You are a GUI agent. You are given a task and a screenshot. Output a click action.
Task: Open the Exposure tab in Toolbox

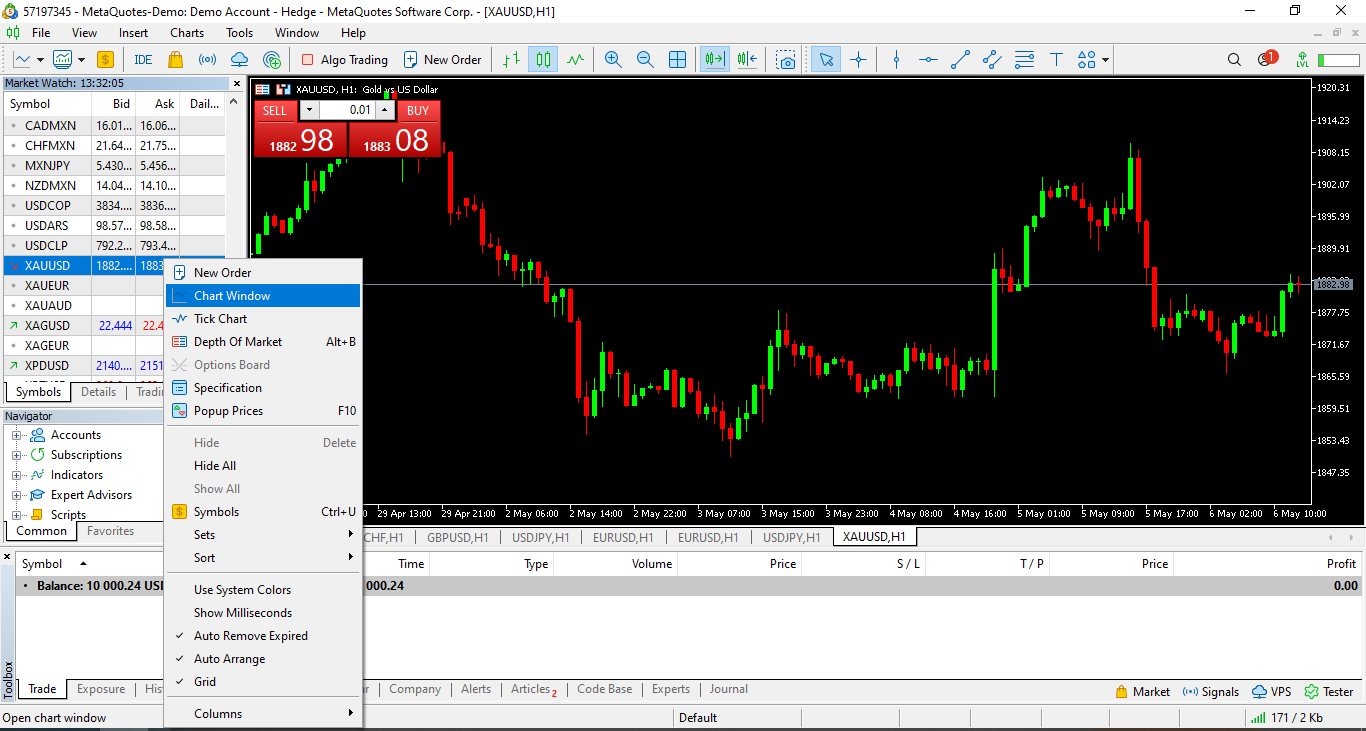click(x=101, y=689)
